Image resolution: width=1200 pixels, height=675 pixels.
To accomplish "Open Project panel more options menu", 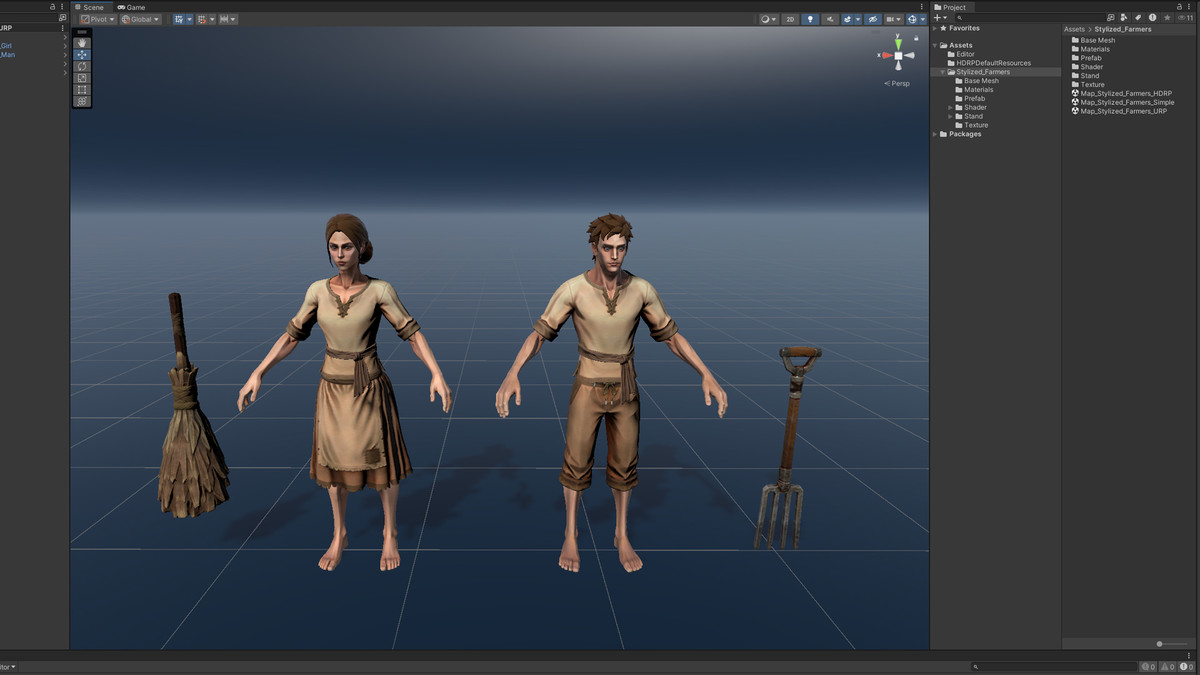I will tap(1189, 7).
